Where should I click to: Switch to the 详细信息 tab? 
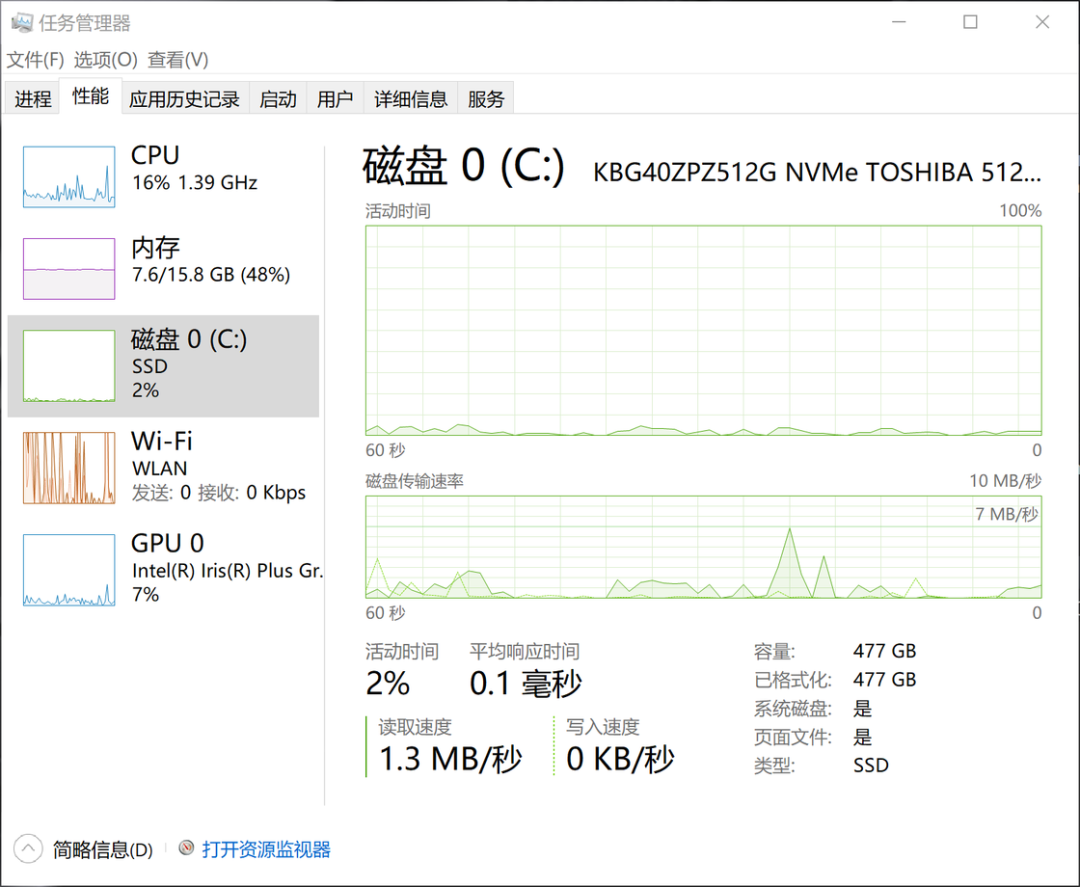click(x=411, y=99)
